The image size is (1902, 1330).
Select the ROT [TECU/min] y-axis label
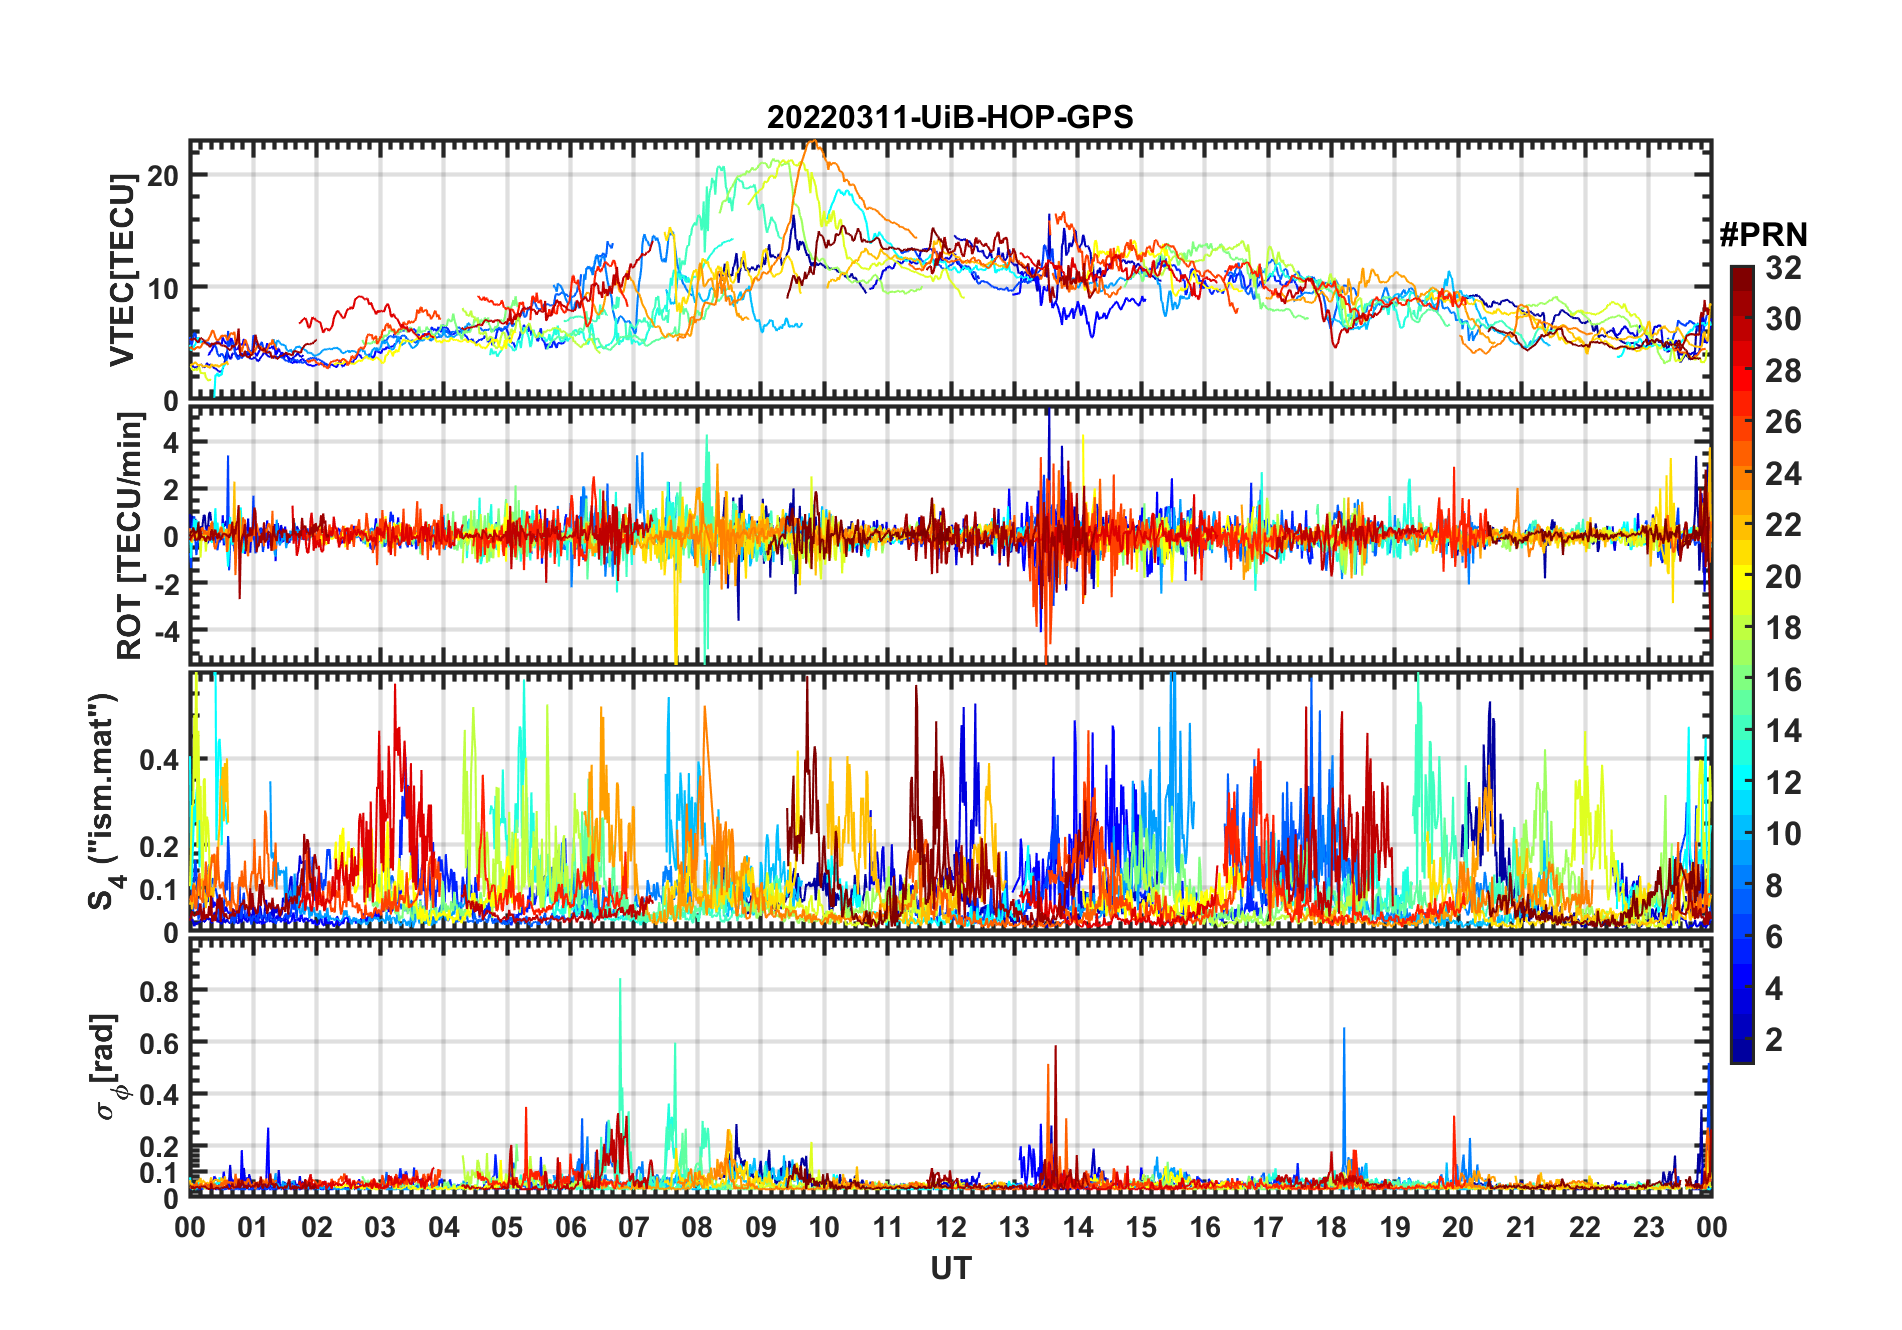[130, 536]
